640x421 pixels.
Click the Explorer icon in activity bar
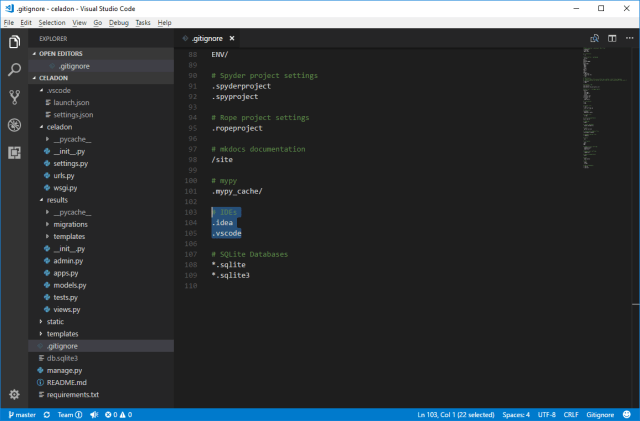click(x=14, y=42)
